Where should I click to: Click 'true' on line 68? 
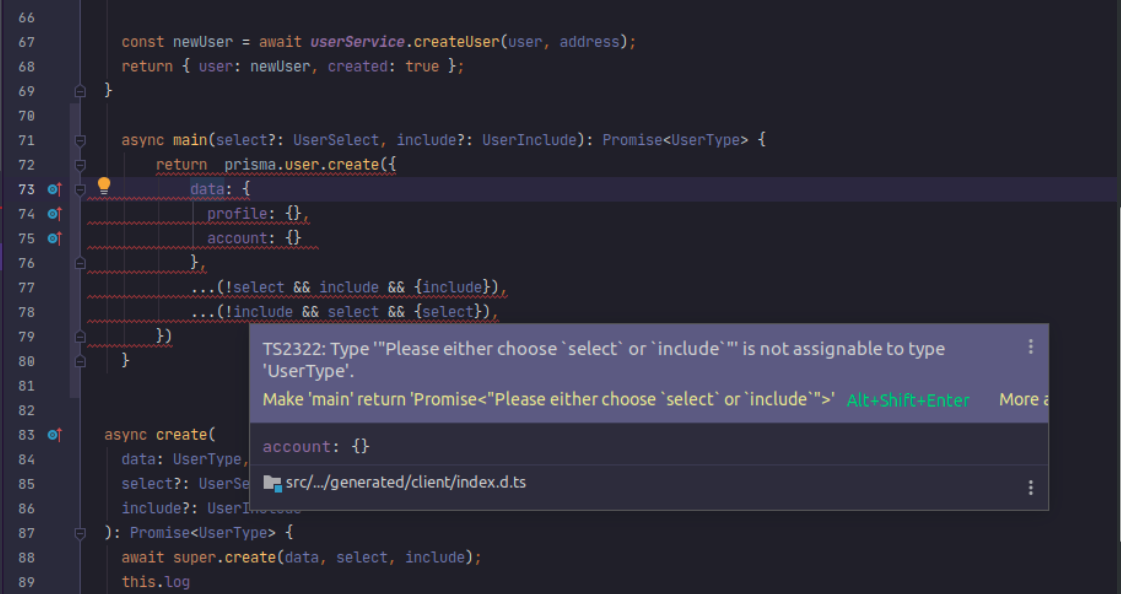[422, 66]
